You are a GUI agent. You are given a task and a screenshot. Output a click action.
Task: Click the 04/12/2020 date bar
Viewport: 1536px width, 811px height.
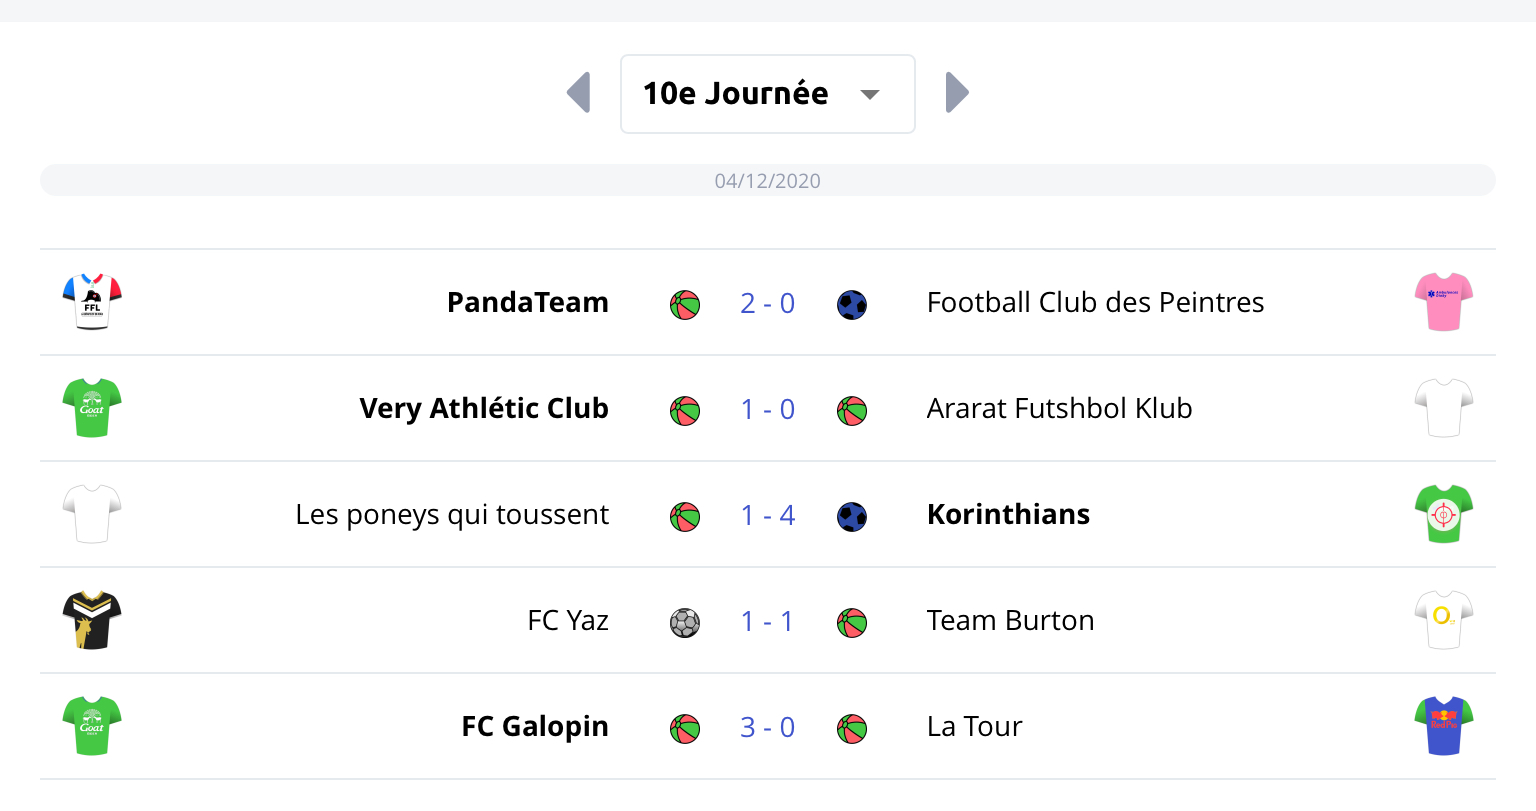(767, 181)
